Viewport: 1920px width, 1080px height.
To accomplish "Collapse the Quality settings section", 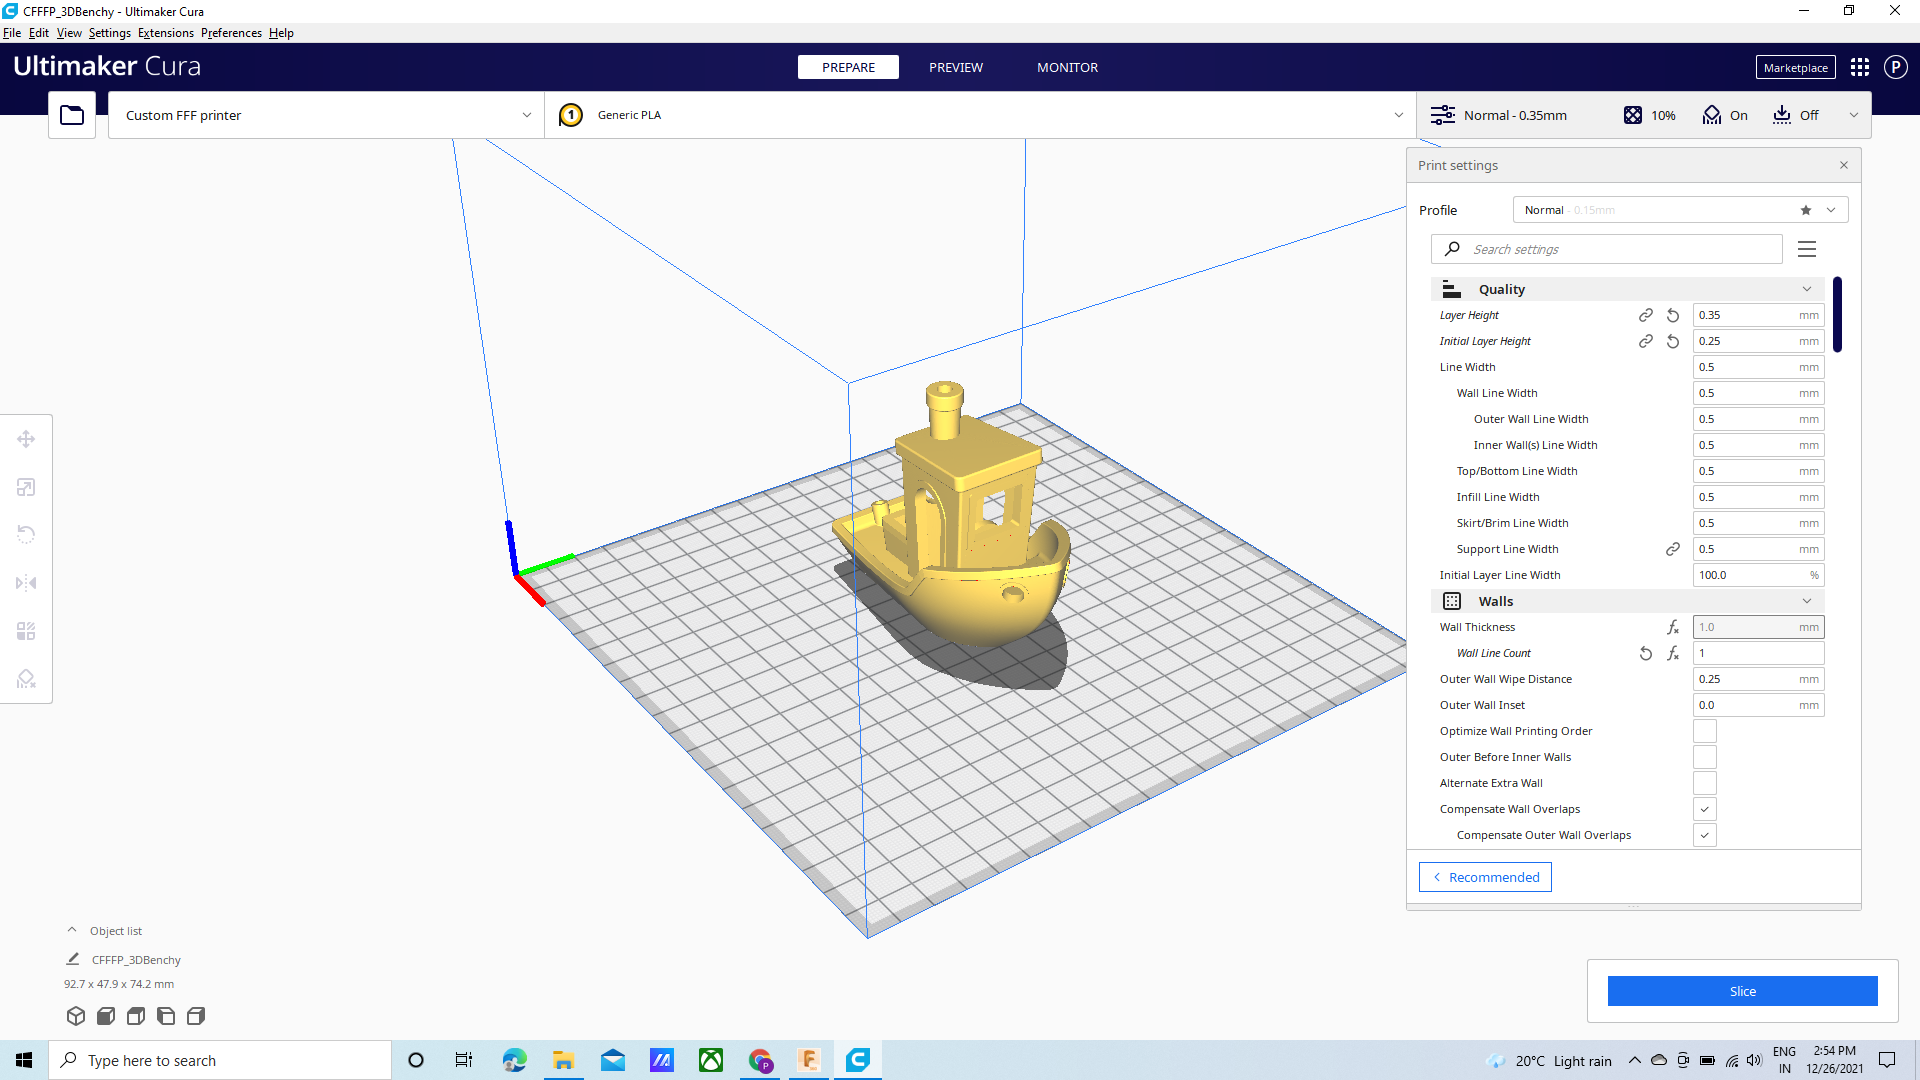I will 1628,289.
